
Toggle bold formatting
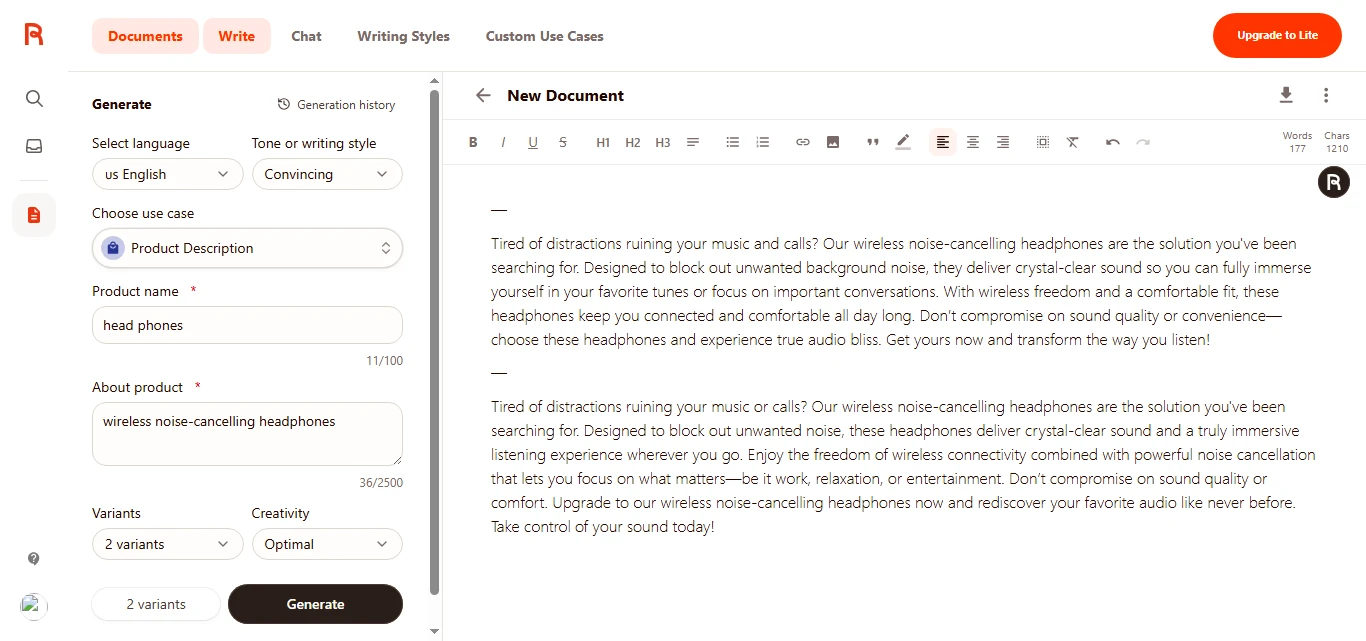click(473, 143)
